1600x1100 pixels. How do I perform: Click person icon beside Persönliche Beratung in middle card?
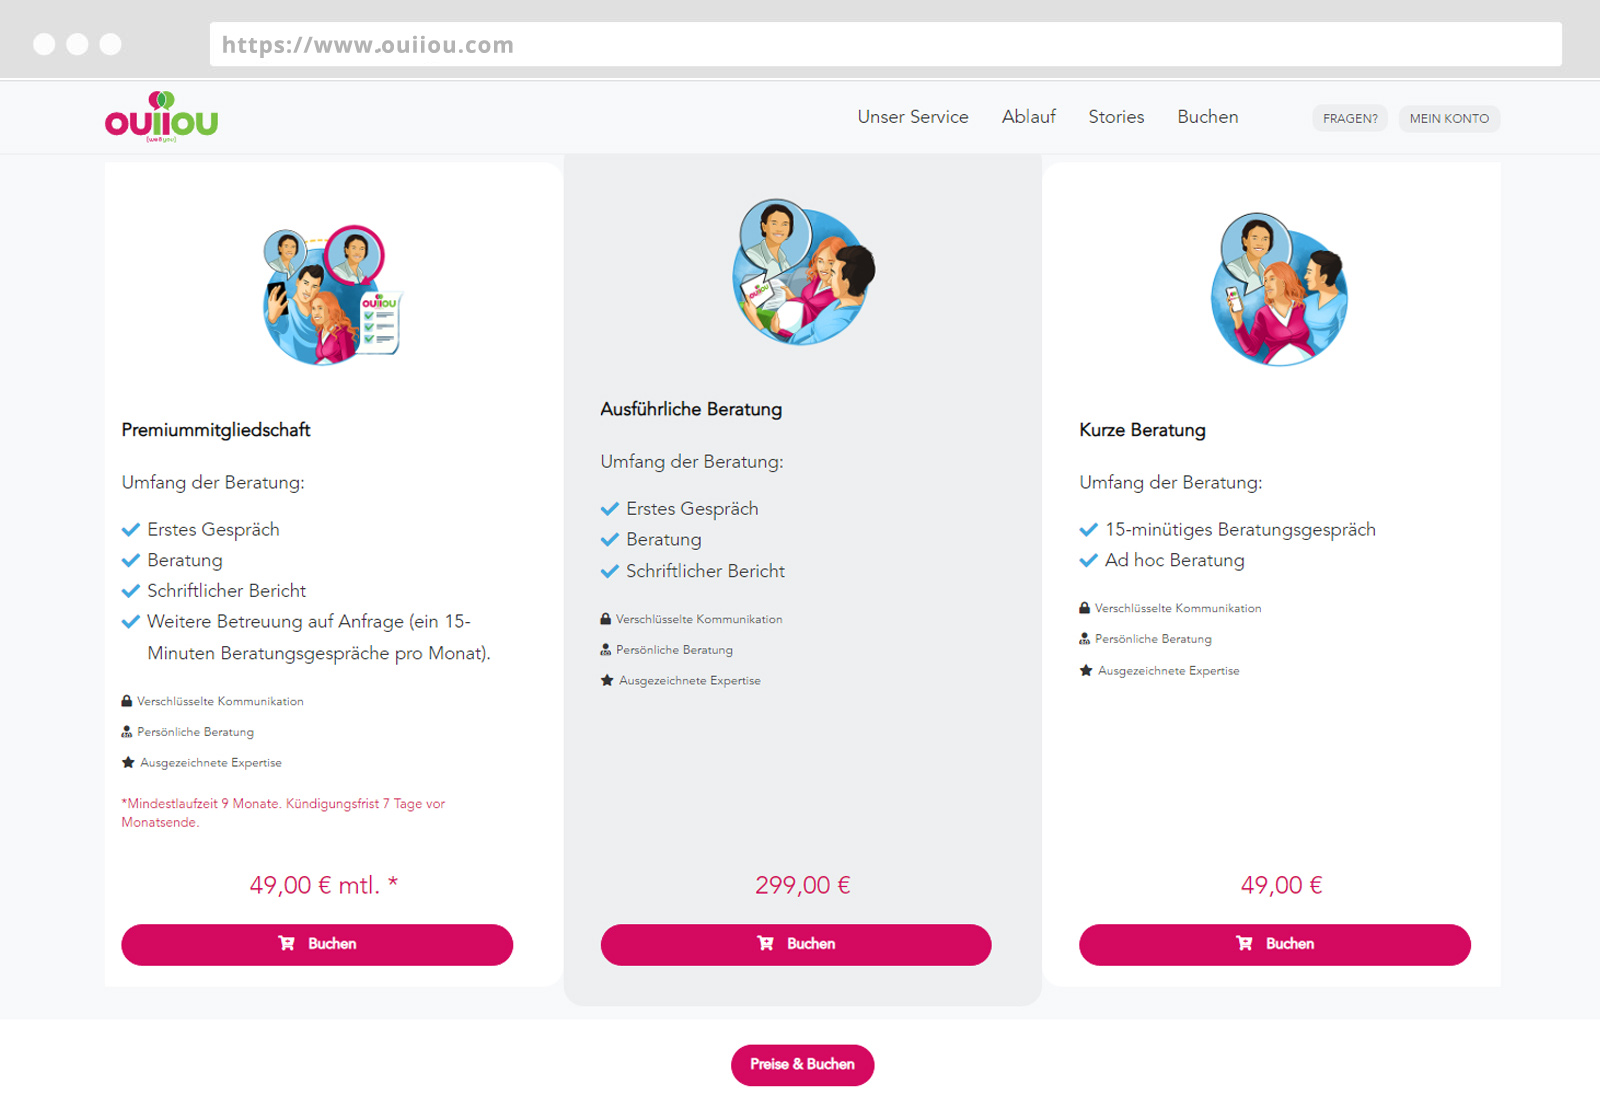(606, 650)
